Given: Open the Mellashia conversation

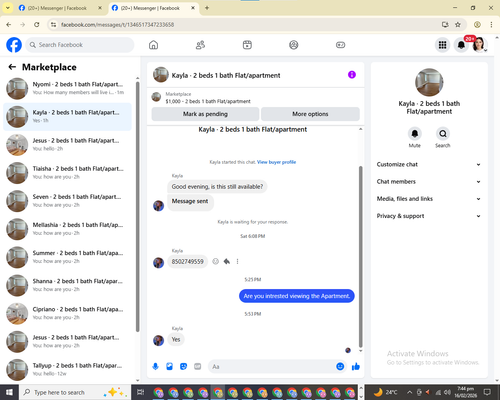Looking at the screenshot, I should pyautogui.click(x=67, y=229).
